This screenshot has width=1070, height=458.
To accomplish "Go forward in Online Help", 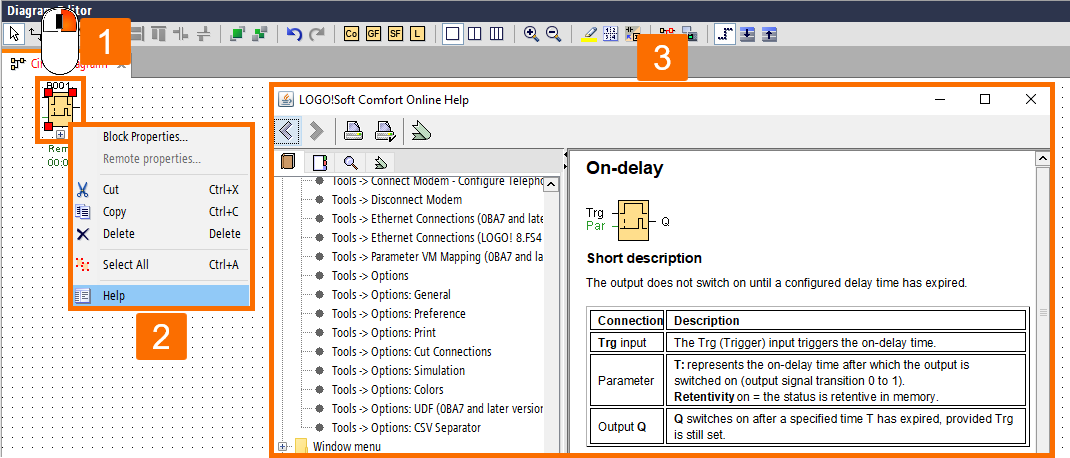I will (x=317, y=130).
